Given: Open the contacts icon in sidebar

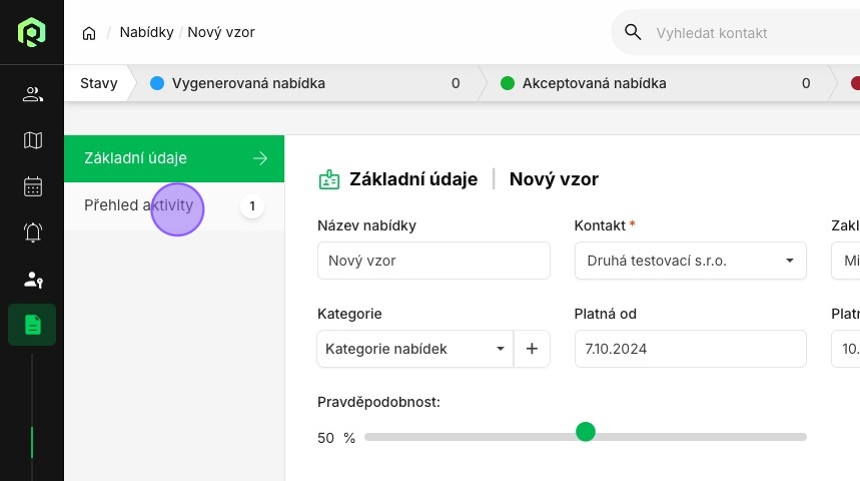Looking at the screenshot, I should tap(32, 95).
